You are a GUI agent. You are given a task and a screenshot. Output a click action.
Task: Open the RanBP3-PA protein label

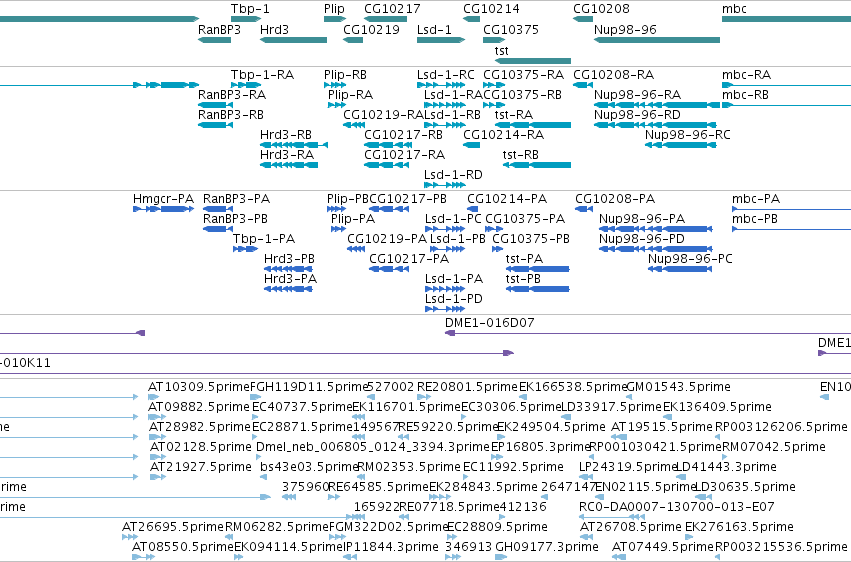(x=236, y=199)
